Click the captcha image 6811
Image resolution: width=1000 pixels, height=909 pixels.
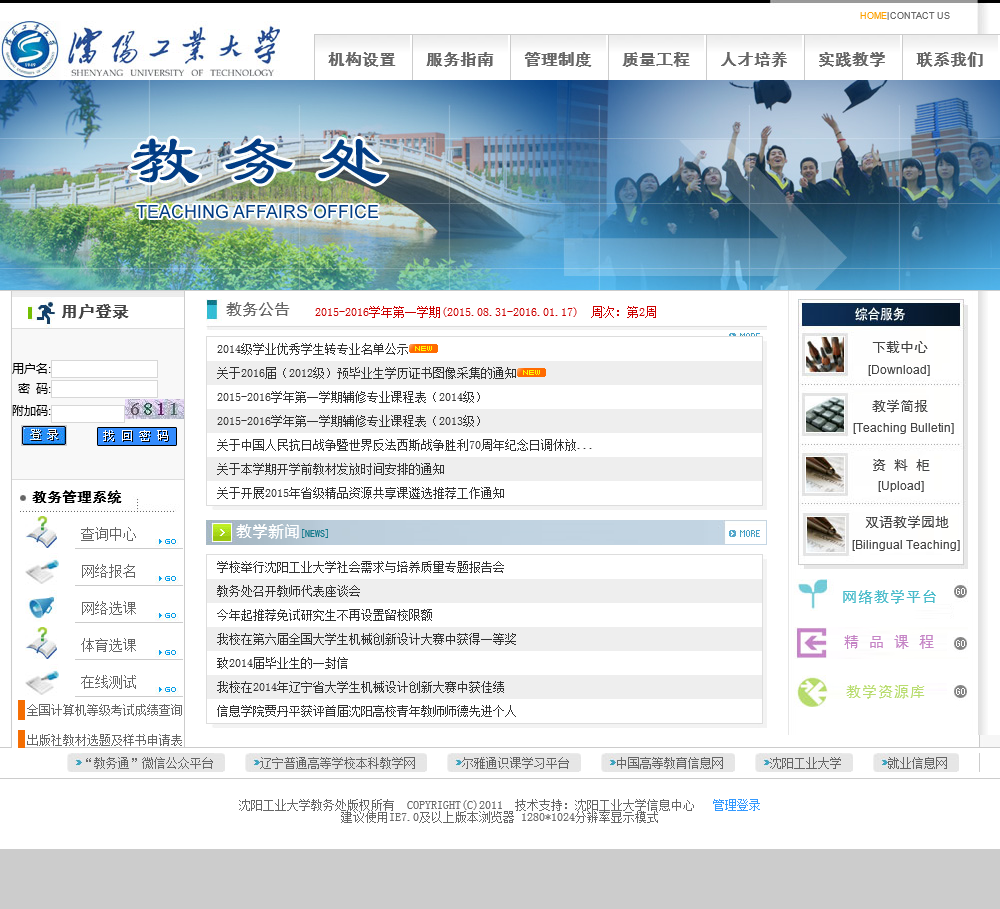point(153,409)
